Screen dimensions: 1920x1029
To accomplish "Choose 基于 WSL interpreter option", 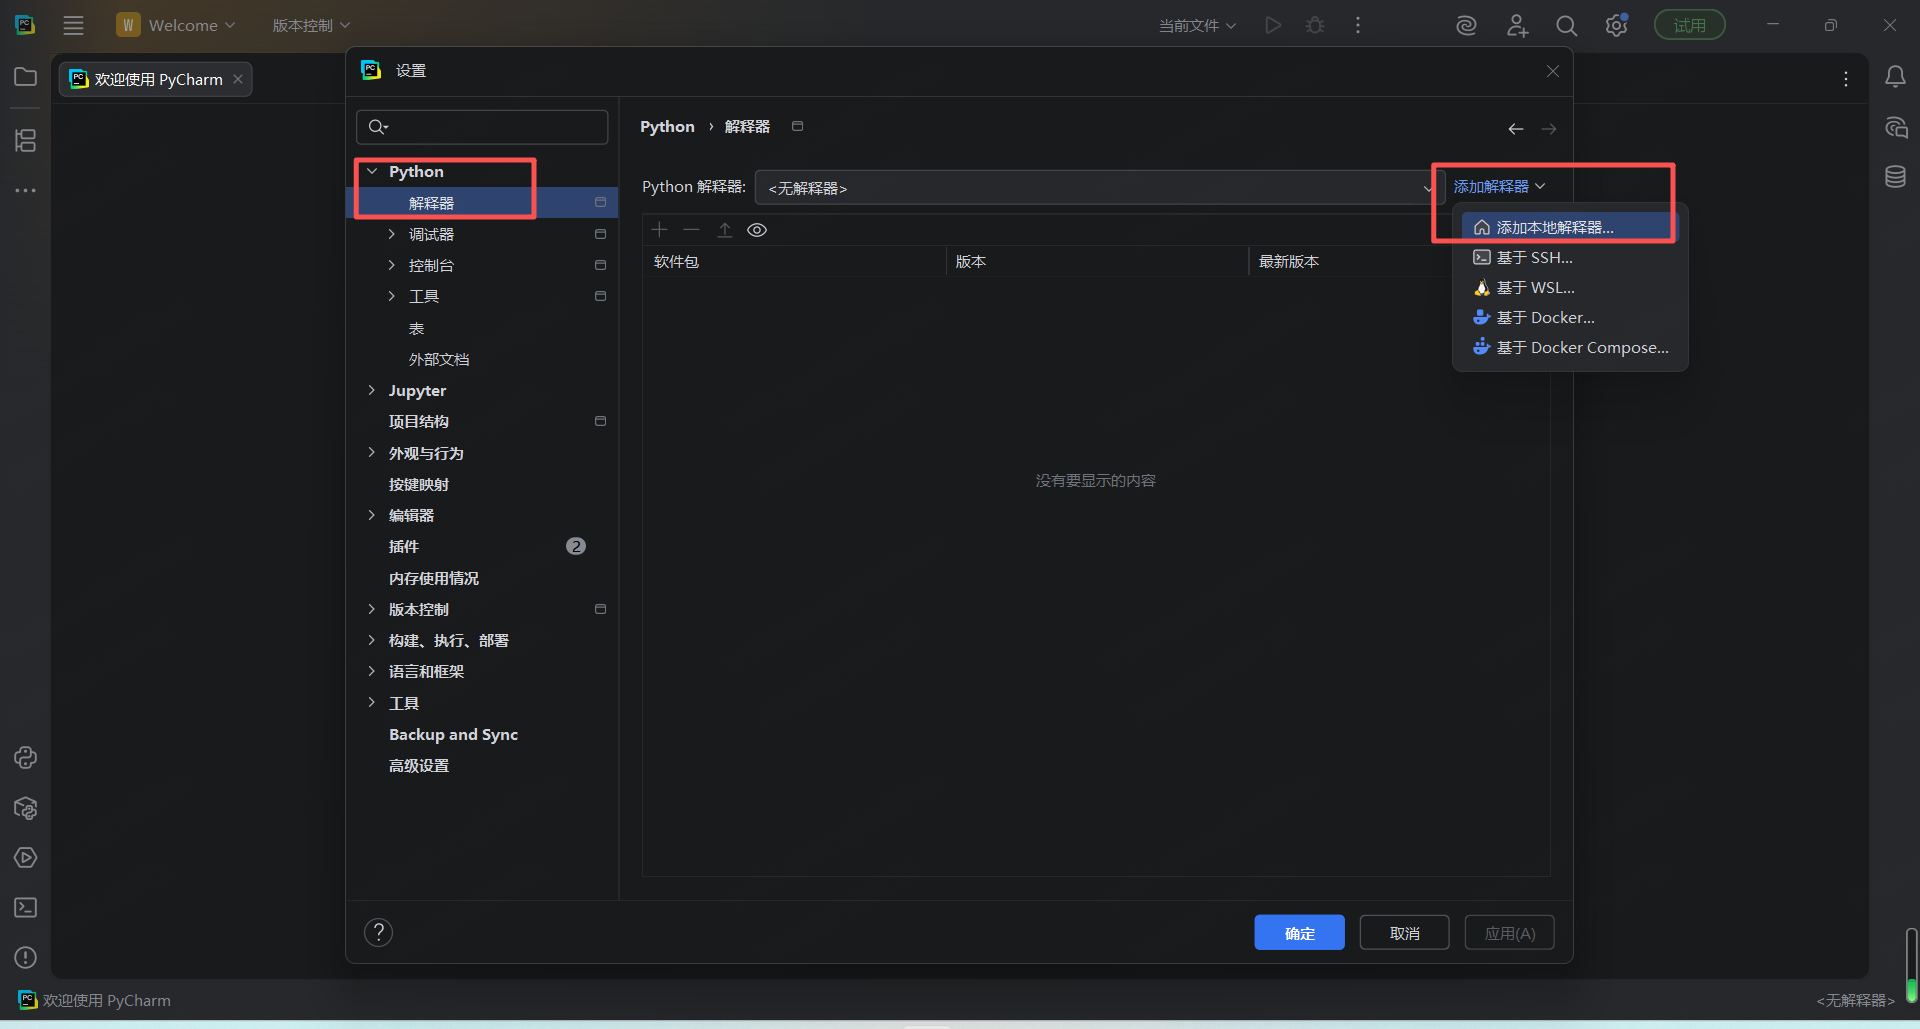I will coord(1570,287).
